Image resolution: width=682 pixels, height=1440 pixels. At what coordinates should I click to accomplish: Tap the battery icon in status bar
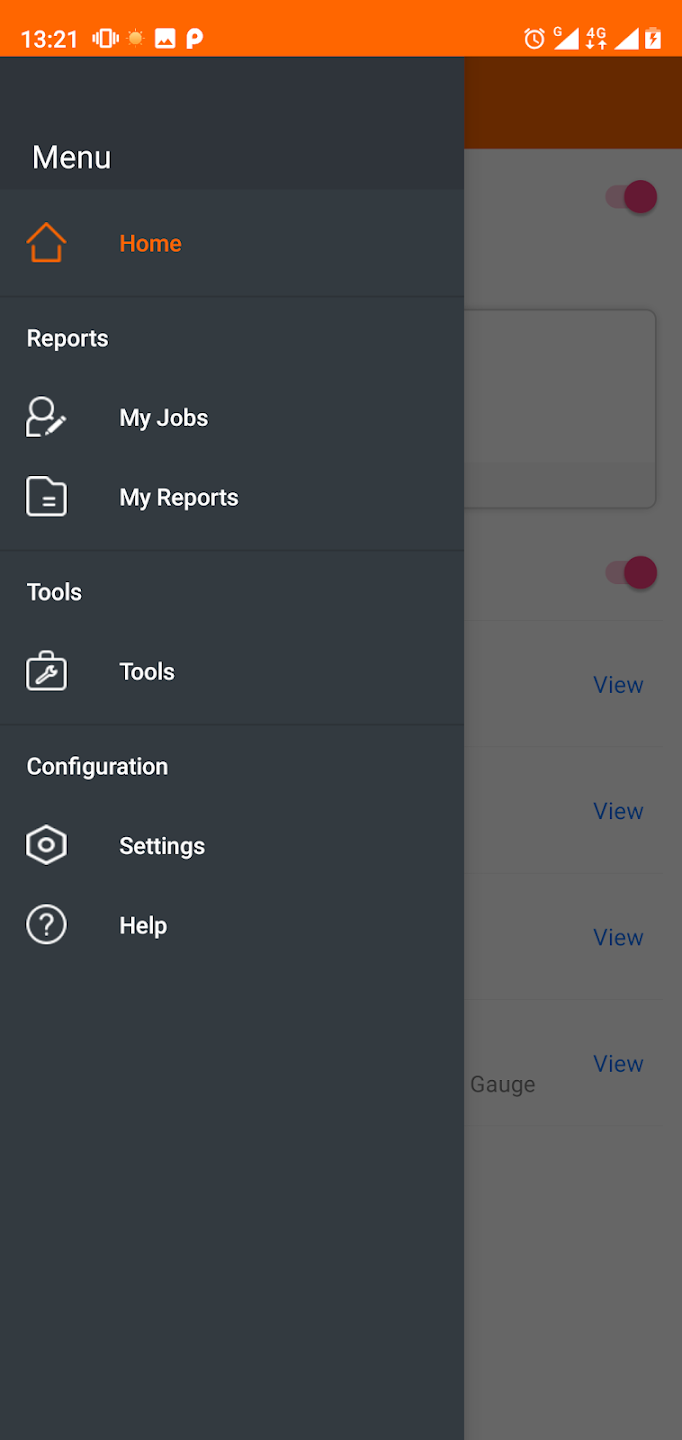[653, 39]
